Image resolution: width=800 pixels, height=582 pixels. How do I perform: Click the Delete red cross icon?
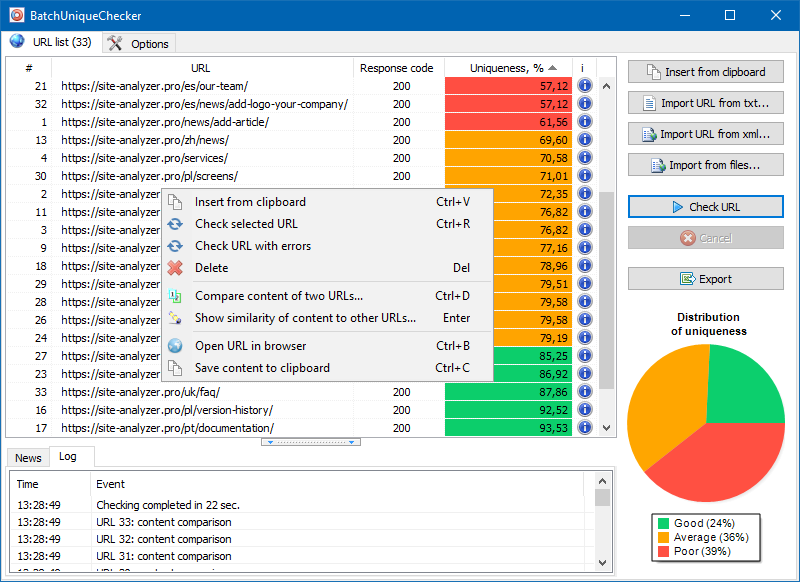(x=175, y=268)
